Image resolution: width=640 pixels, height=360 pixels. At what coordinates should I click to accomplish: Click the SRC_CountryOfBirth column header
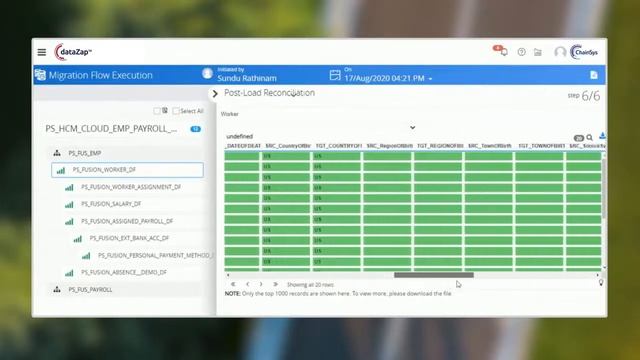pos(288,146)
